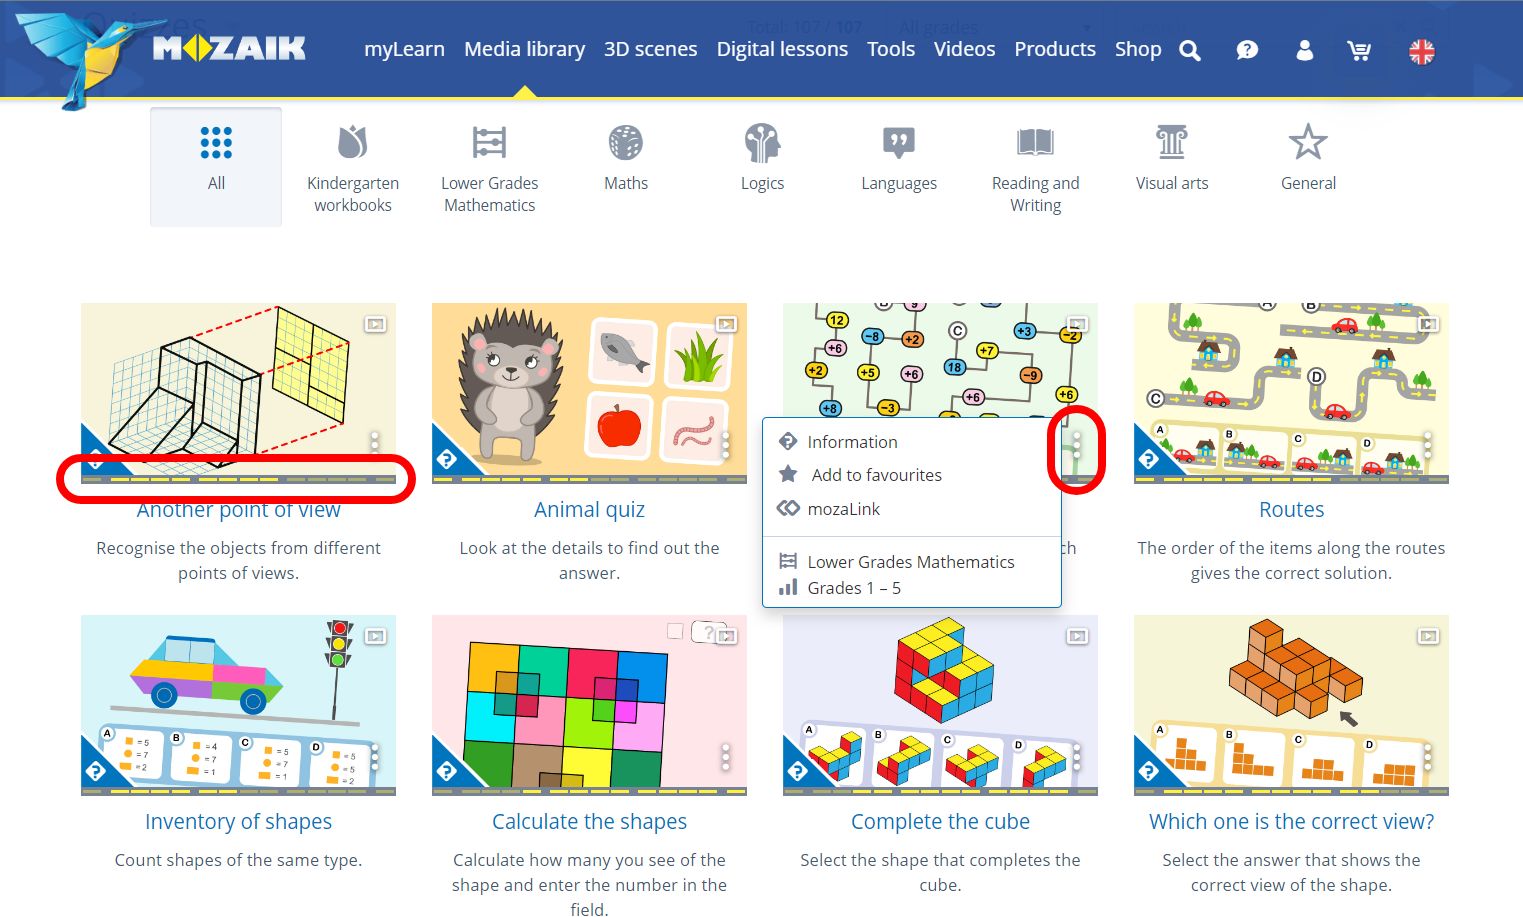1523x917 pixels.
Task: Select the Logics category icon
Action: [x=762, y=143]
